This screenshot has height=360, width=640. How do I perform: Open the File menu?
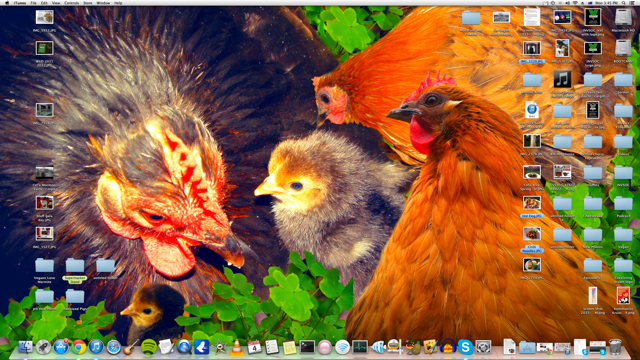[x=33, y=3]
